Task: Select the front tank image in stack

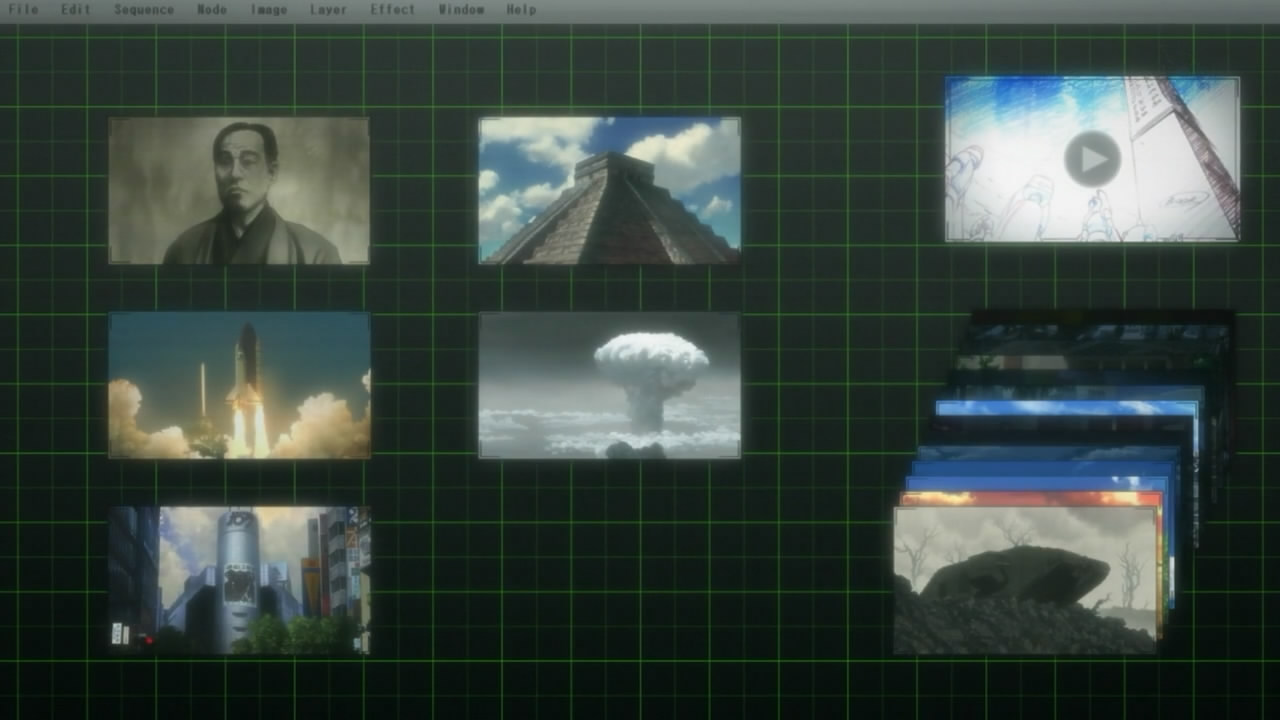Action: click(x=1025, y=581)
